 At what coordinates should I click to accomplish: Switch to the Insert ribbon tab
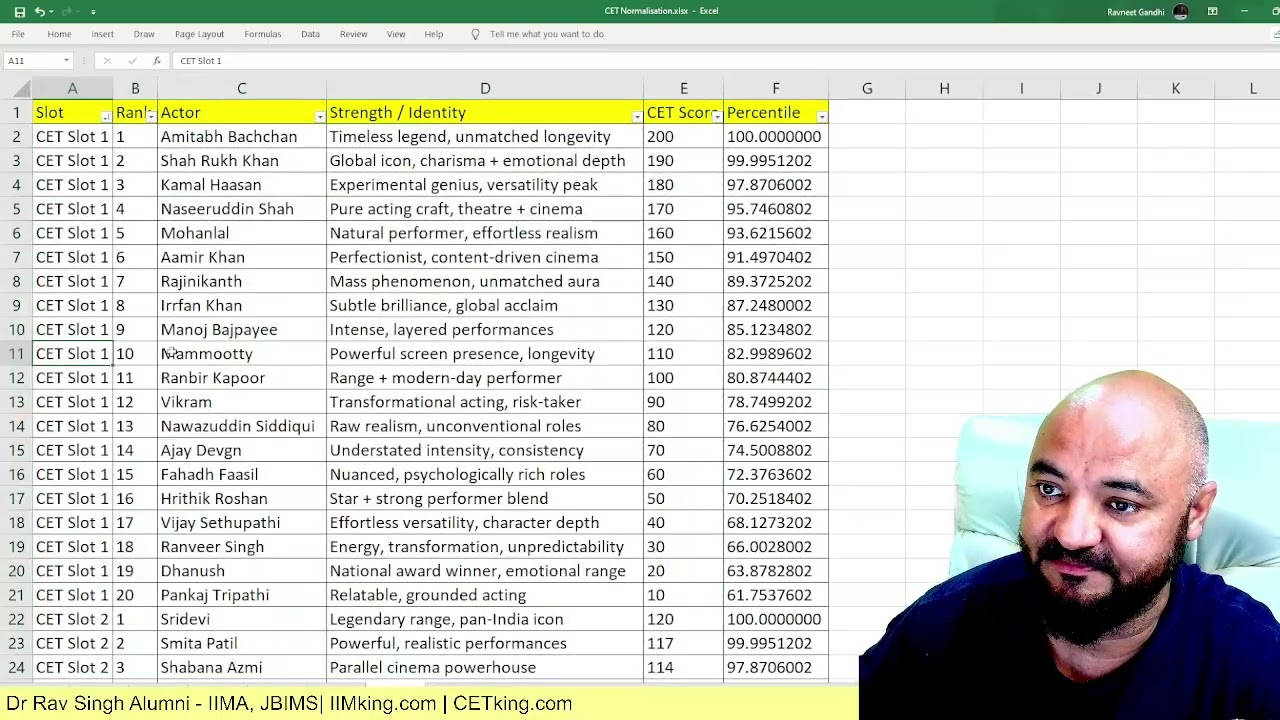click(102, 34)
